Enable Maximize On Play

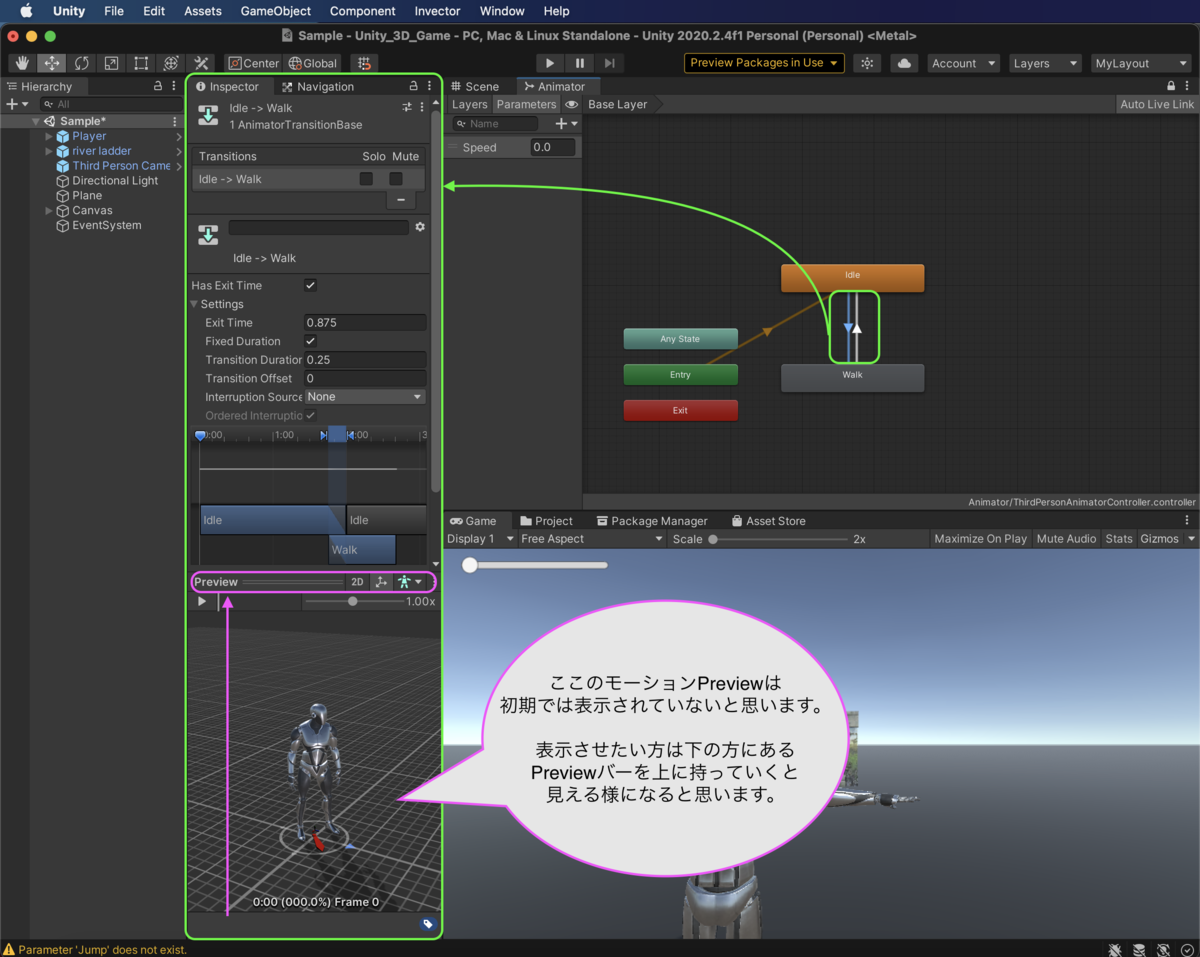[980, 539]
